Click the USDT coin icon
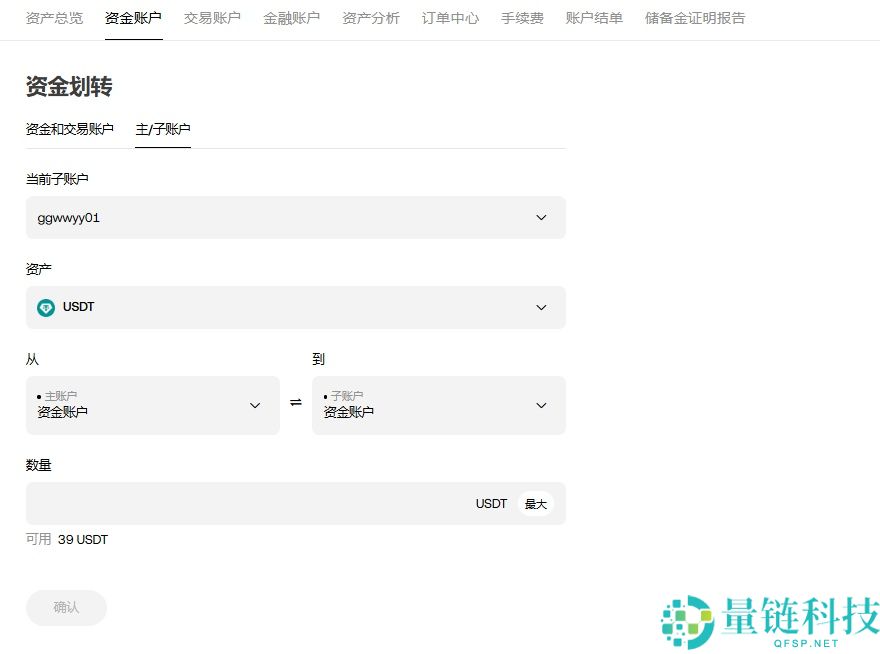The width and height of the screenshot is (880, 654). pyautogui.click(x=46, y=307)
